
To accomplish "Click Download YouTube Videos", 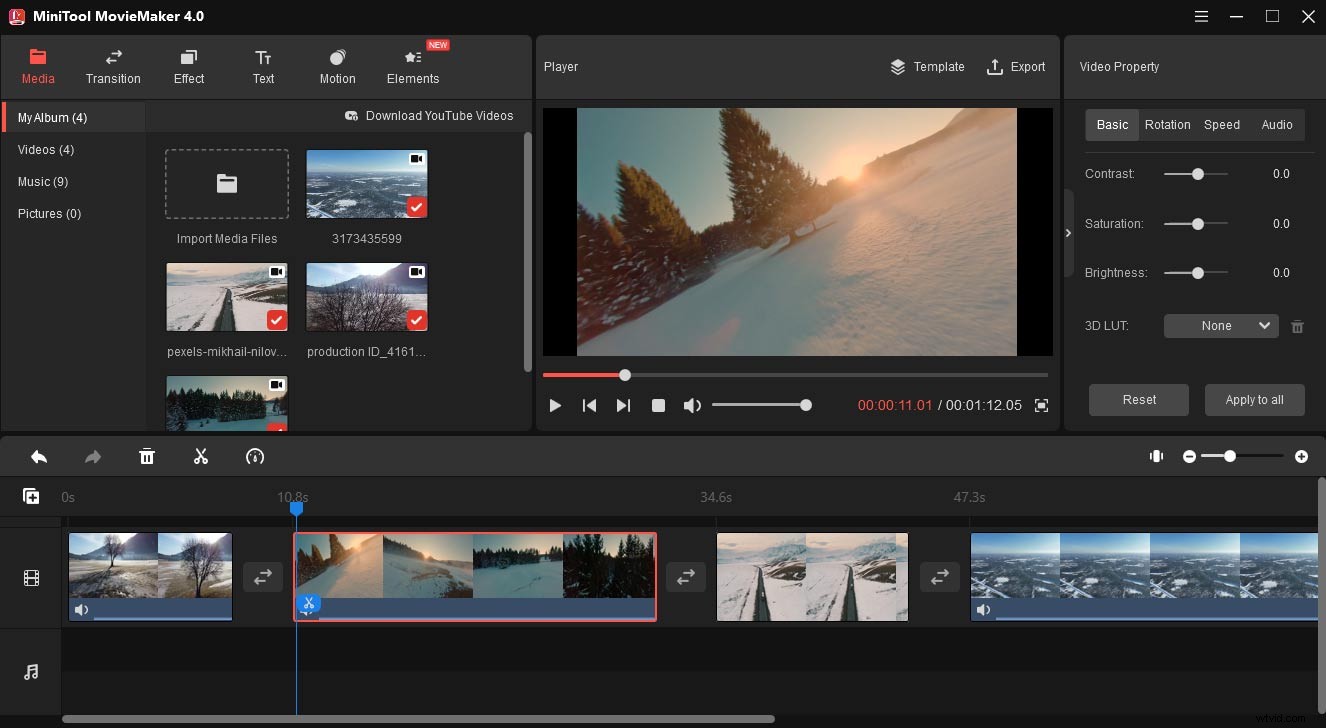I will click(430, 115).
